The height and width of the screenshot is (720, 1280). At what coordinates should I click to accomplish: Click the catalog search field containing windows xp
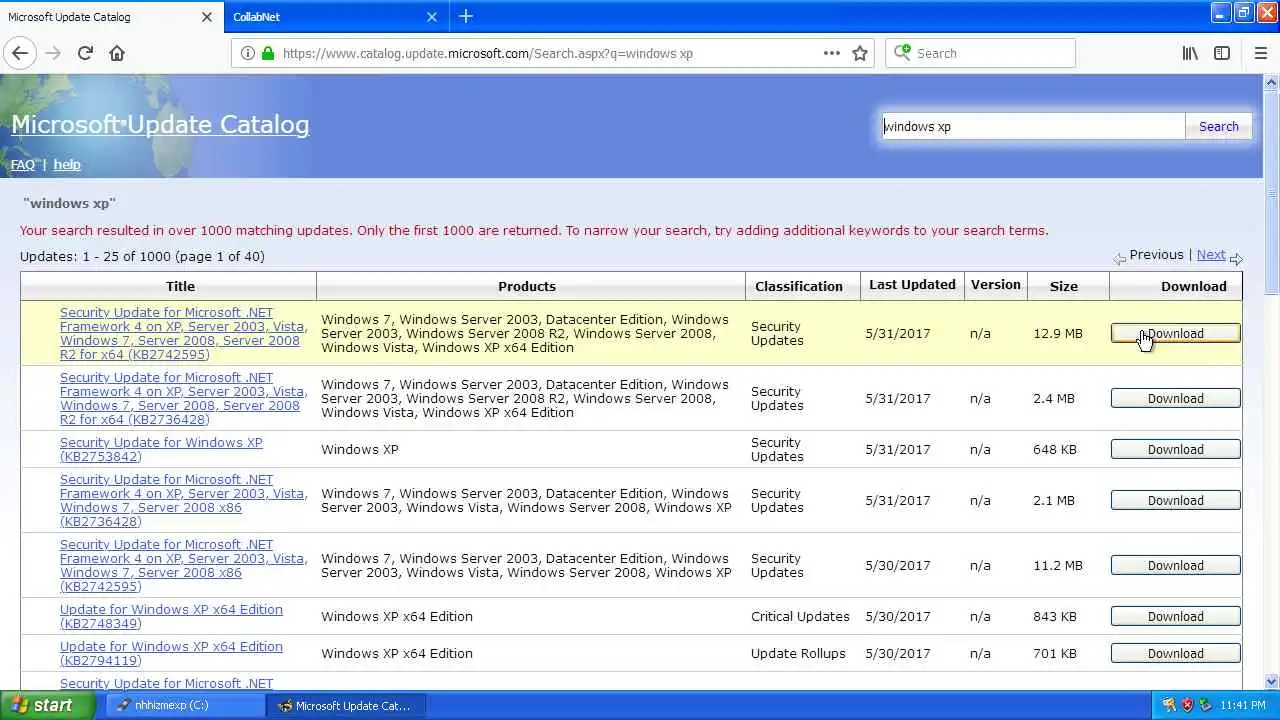click(1032, 126)
